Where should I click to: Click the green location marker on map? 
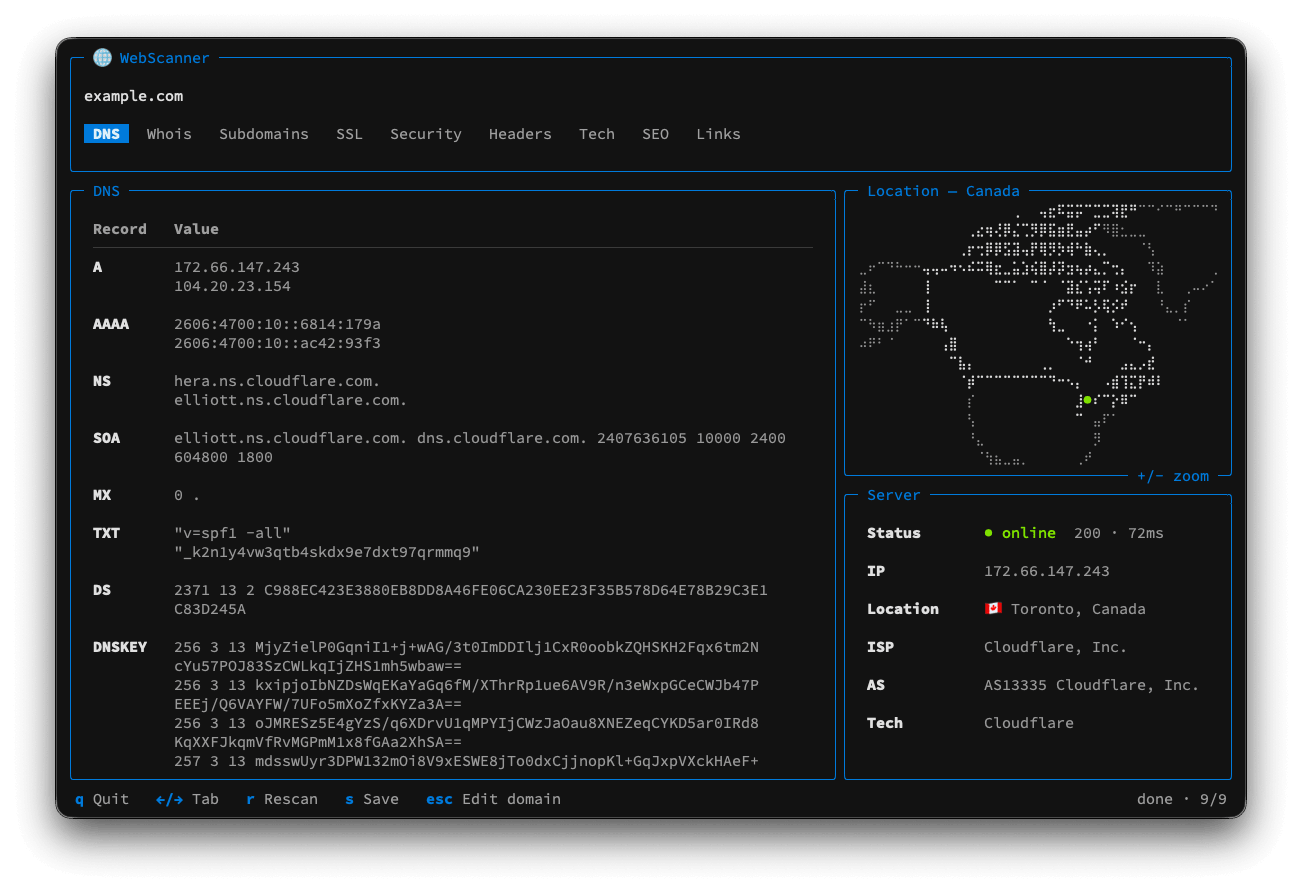click(1087, 400)
